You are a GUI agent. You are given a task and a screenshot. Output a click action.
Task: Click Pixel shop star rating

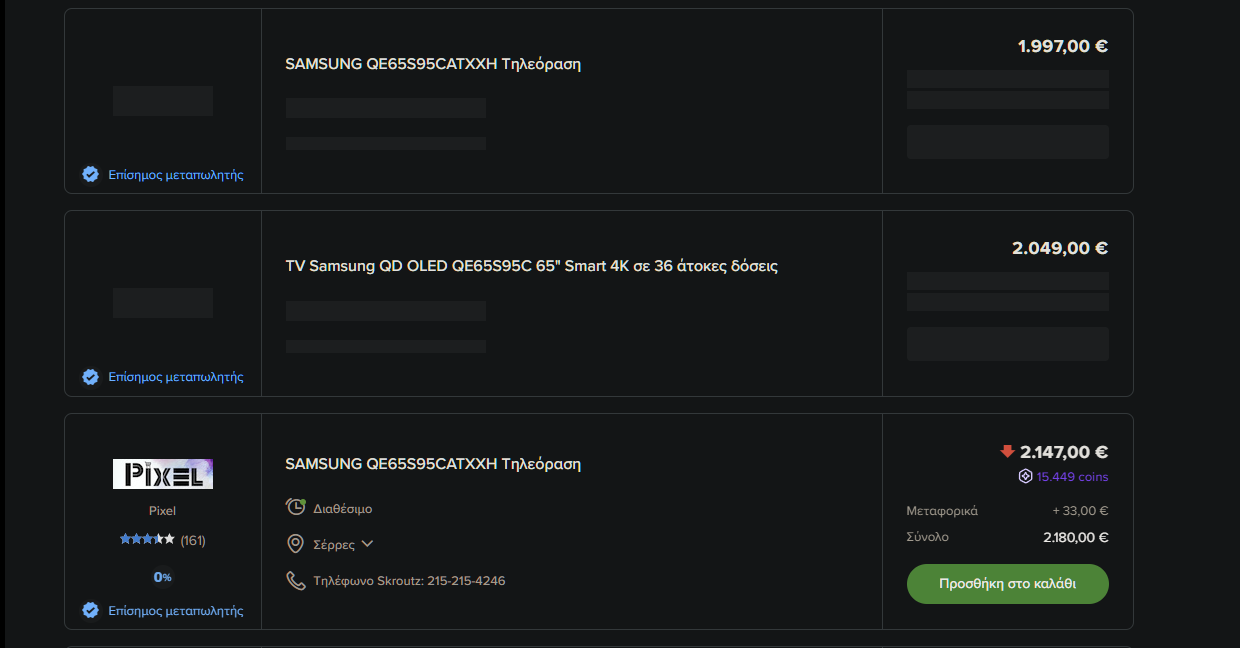pyautogui.click(x=147, y=540)
